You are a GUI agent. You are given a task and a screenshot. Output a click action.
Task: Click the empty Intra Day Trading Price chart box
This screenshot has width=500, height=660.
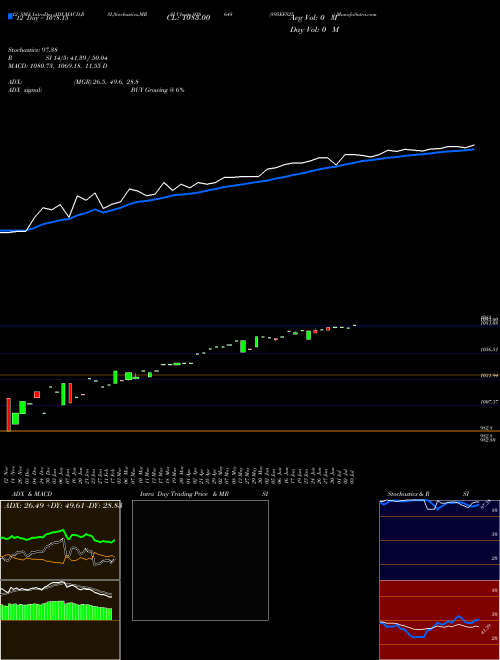tap(200, 560)
